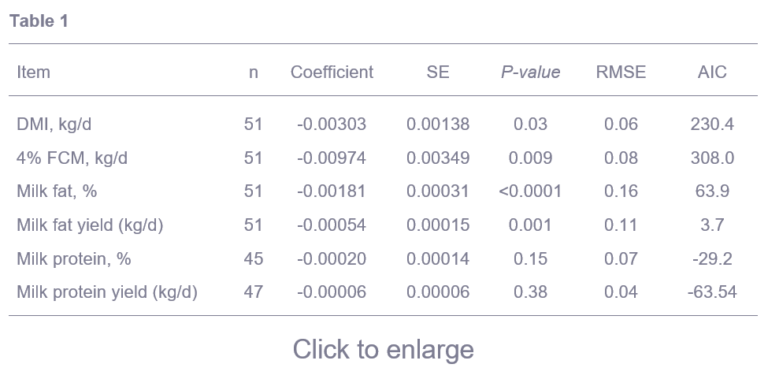Click the 230.4 AIC value
This screenshot has width=768, height=379.
[712, 124]
